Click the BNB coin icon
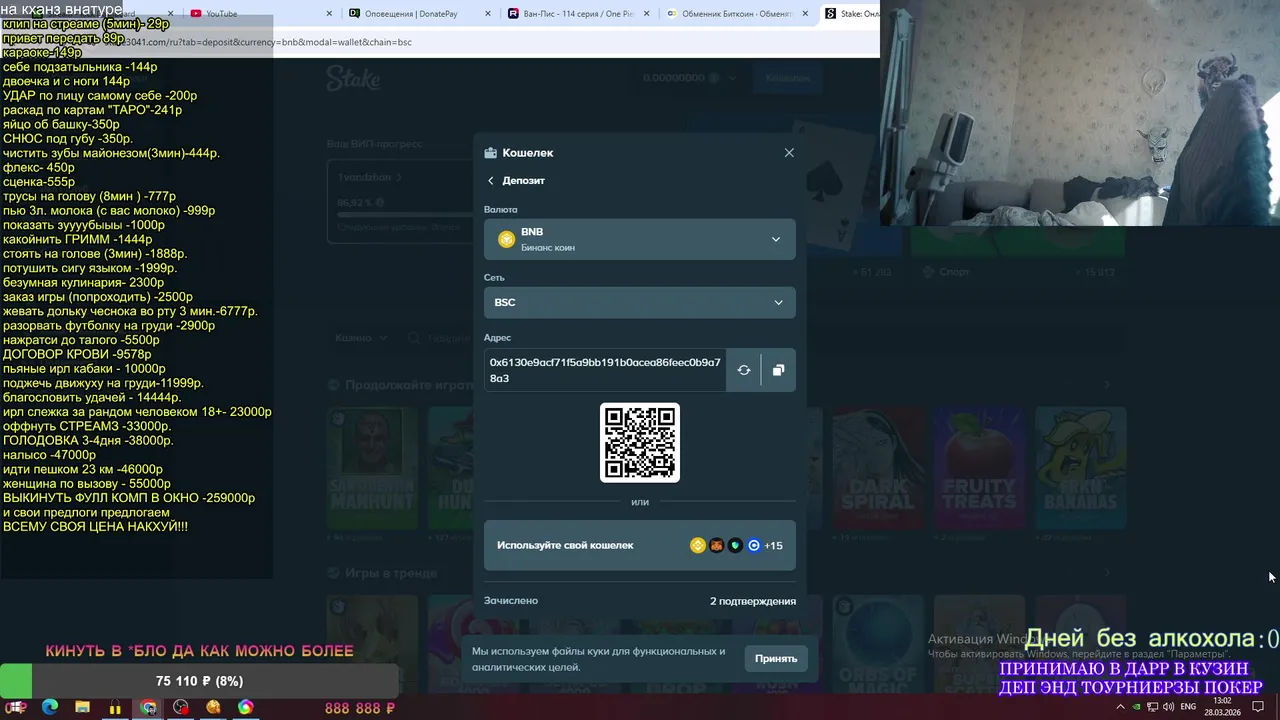 (x=507, y=239)
